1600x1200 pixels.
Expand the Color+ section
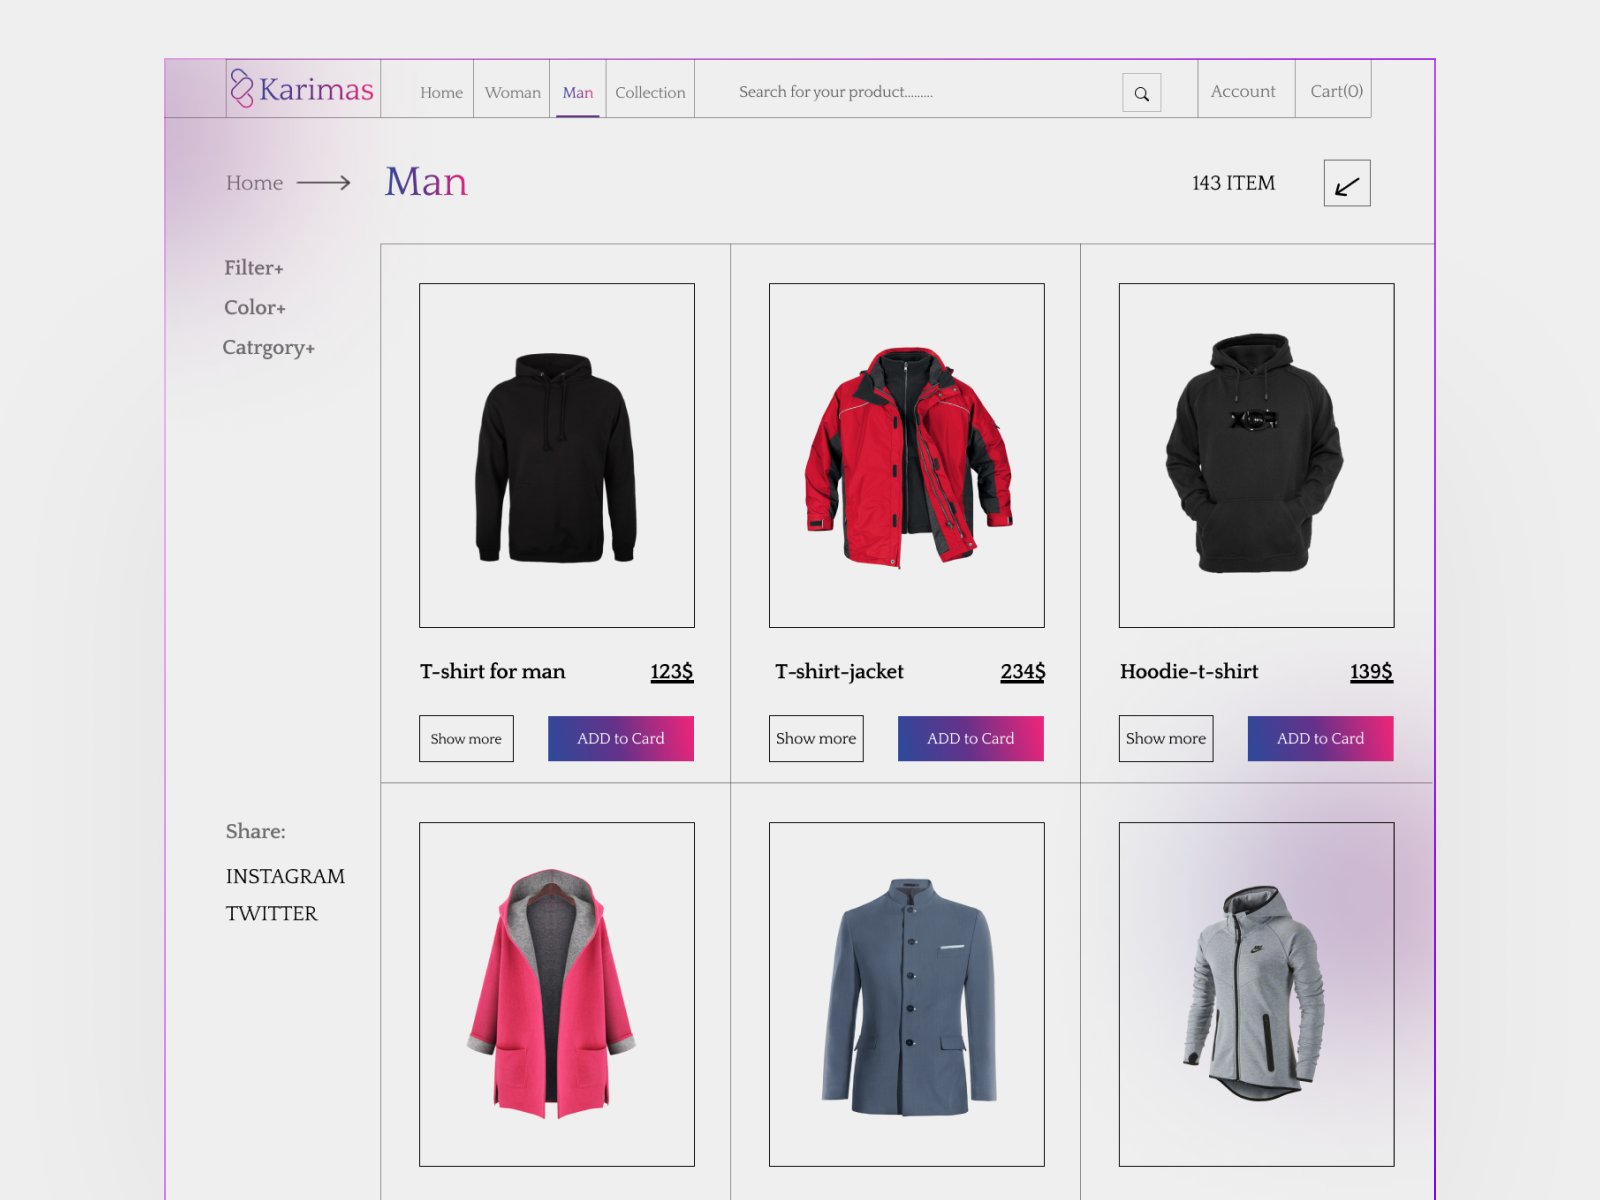[255, 307]
